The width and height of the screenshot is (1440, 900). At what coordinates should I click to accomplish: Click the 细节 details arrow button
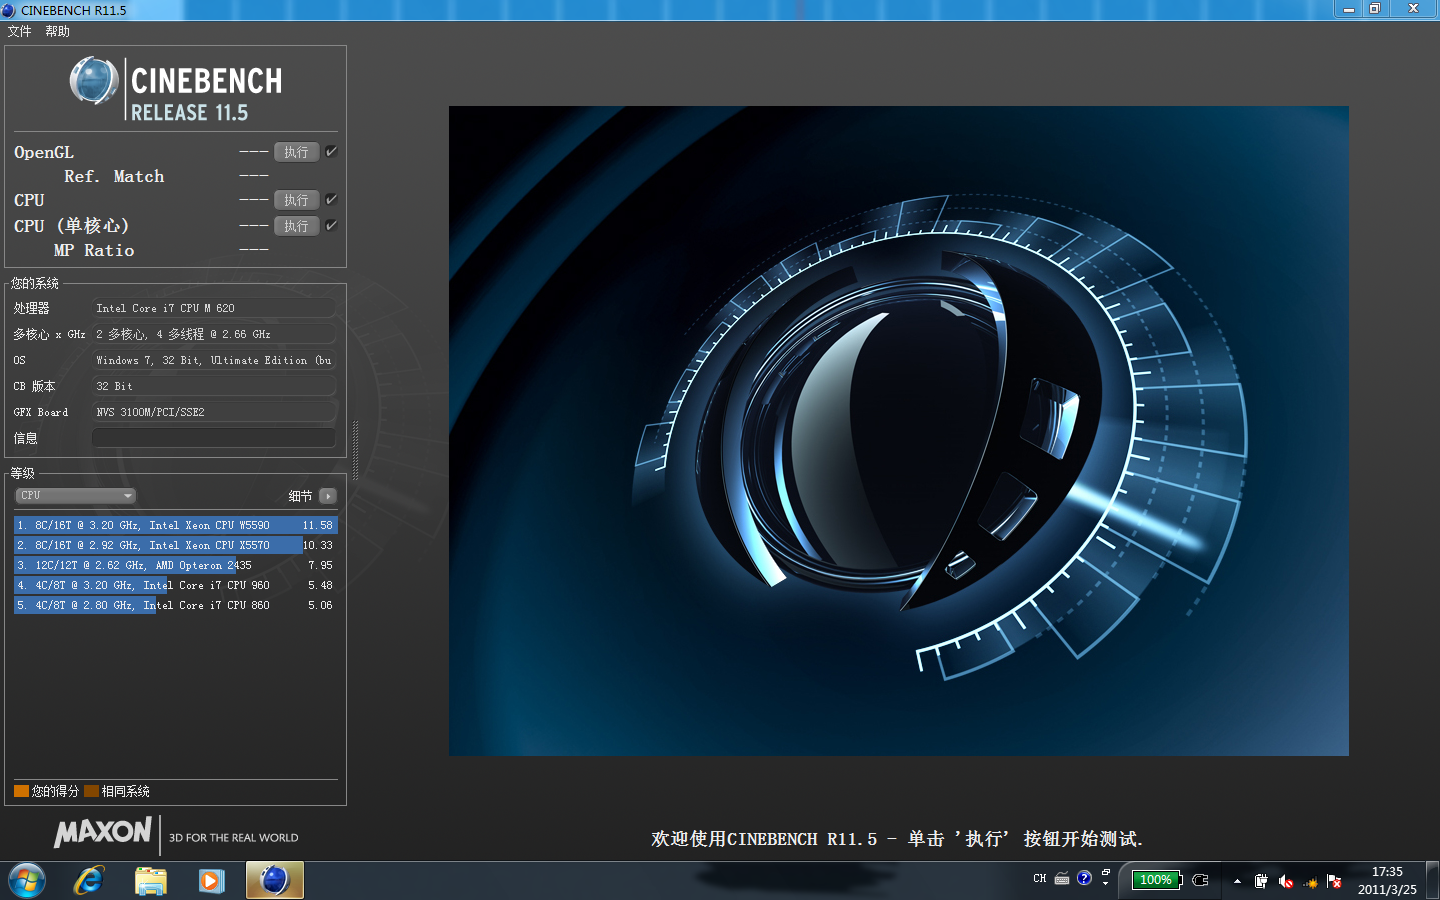328,496
